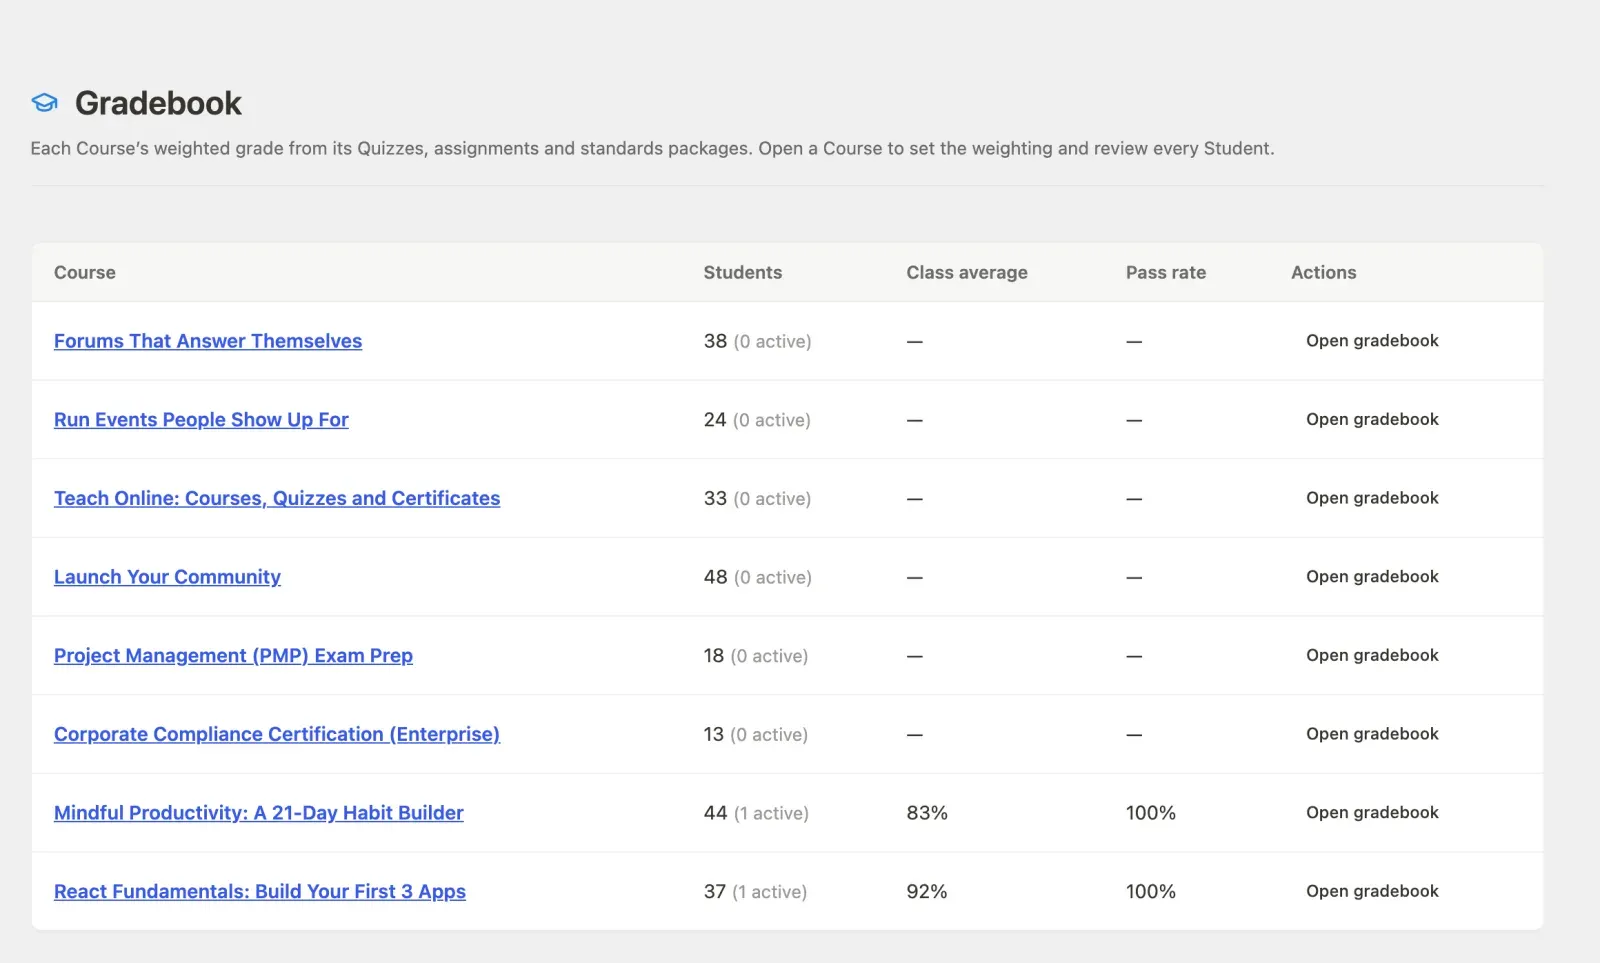The image size is (1600, 963).
Task: Open Mindful Productivity: A 21-Day Habit Builder
Action: click(x=259, y=813)
